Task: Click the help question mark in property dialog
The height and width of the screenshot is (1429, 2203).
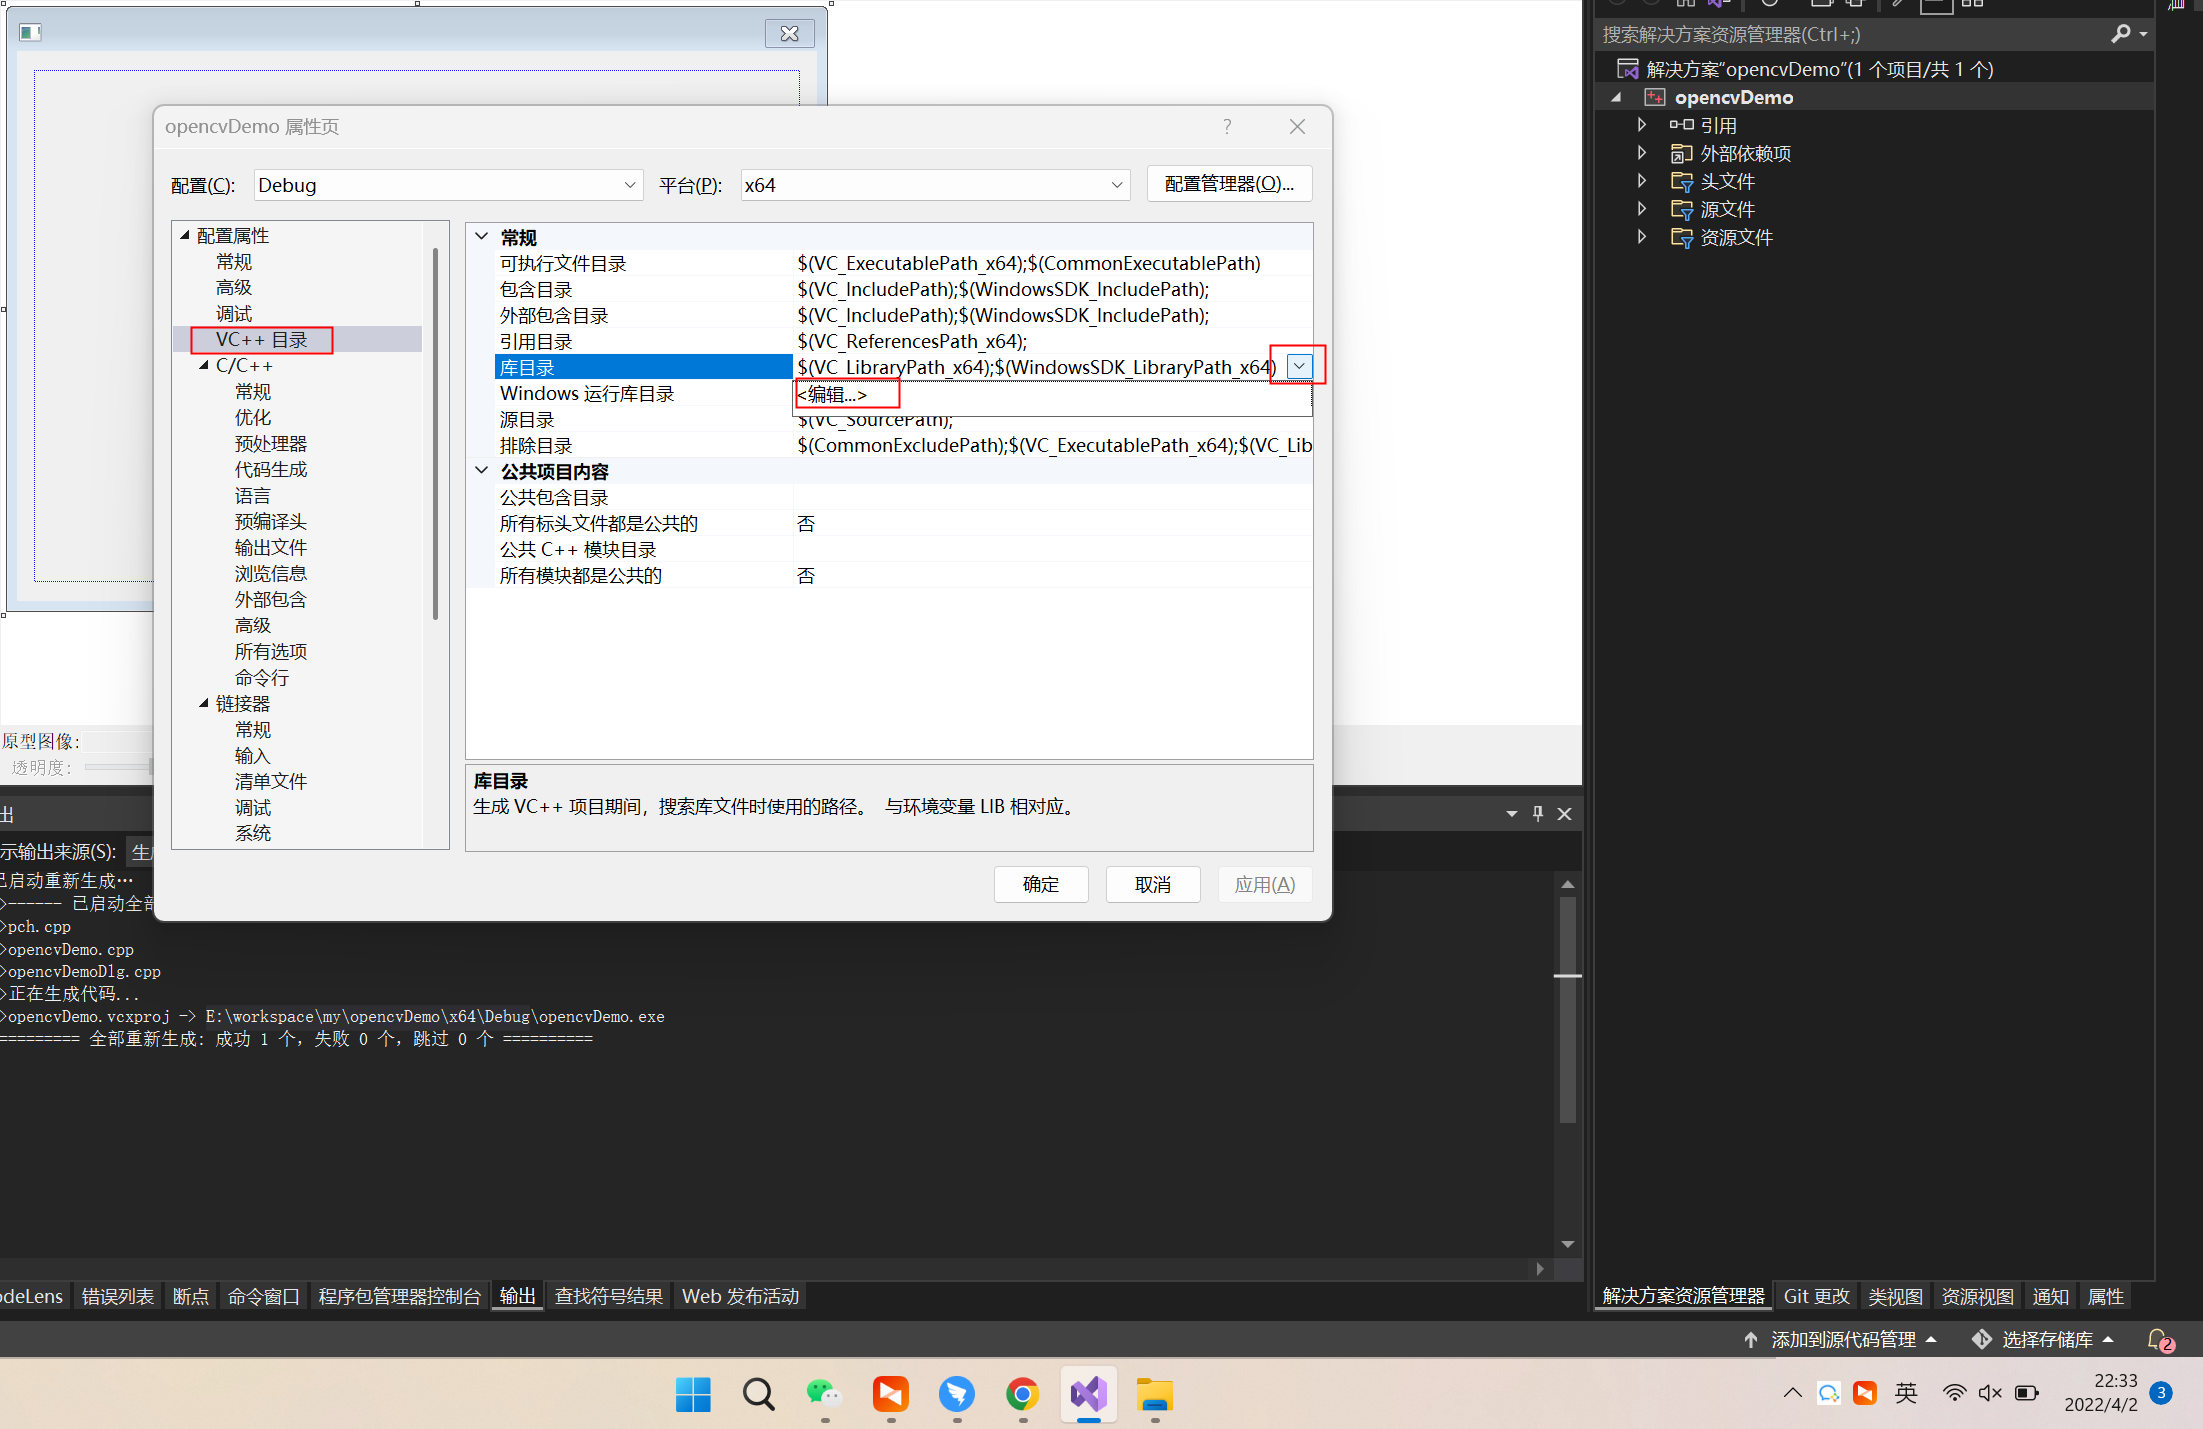Action: [x=1227, y=127]
